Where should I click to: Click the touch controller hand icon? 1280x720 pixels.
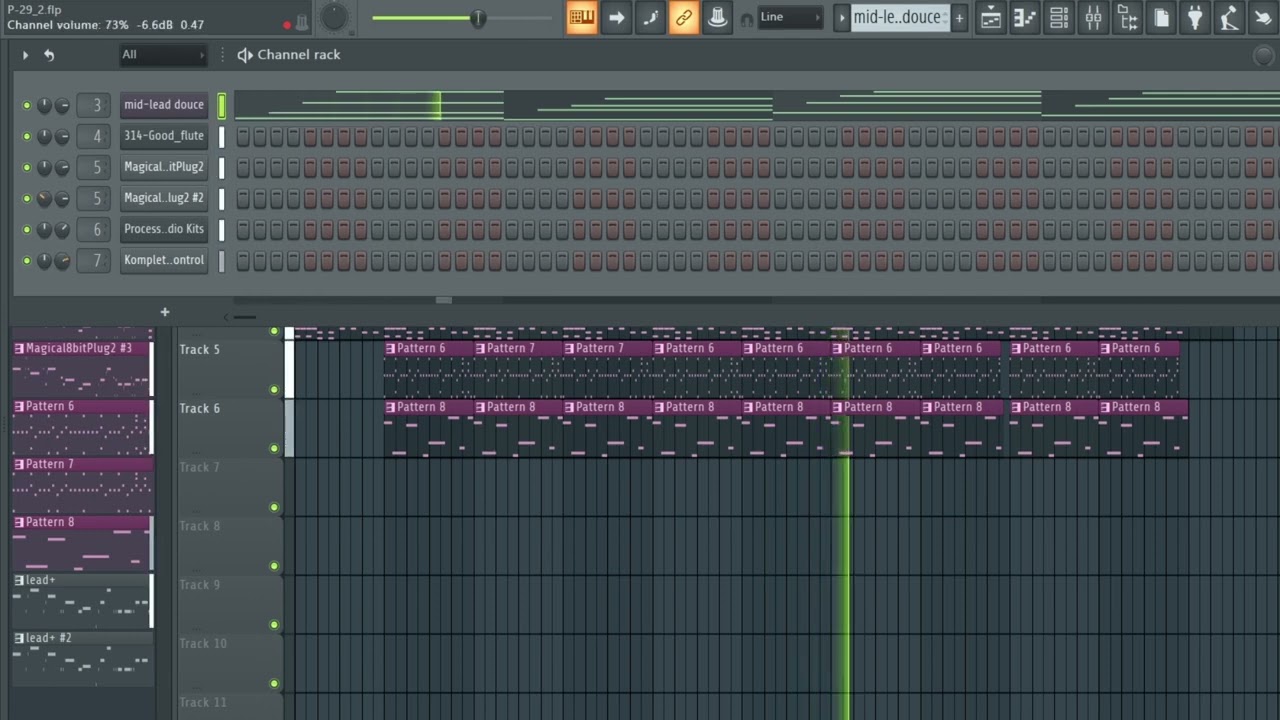[1265, 17]
